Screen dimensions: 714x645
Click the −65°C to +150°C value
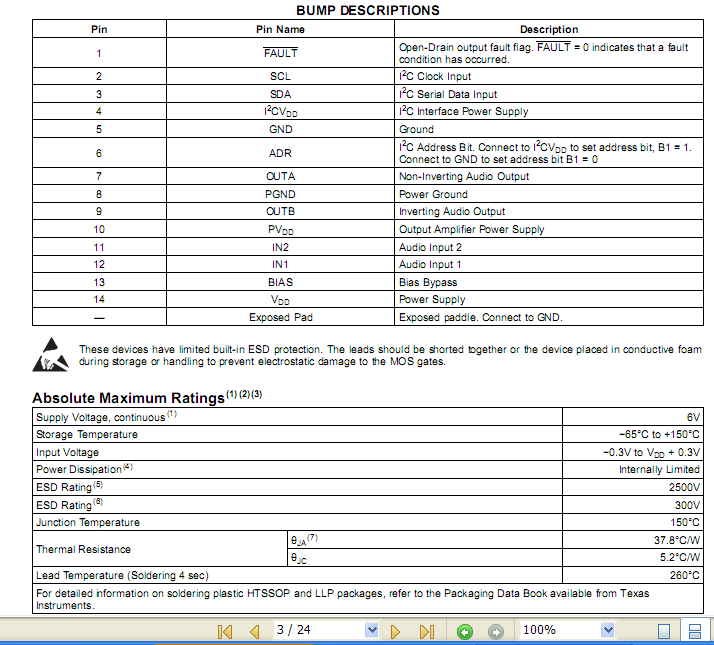(659, 435)
